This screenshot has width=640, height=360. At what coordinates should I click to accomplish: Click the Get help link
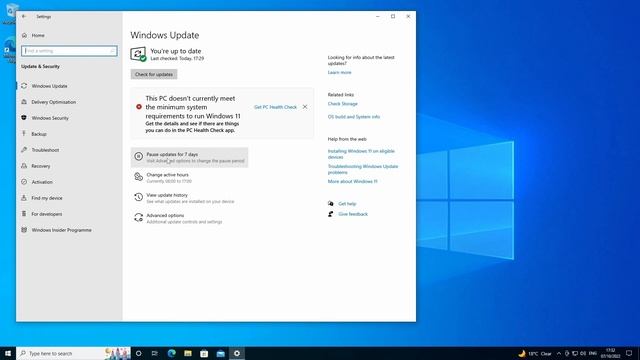[347, 204]
